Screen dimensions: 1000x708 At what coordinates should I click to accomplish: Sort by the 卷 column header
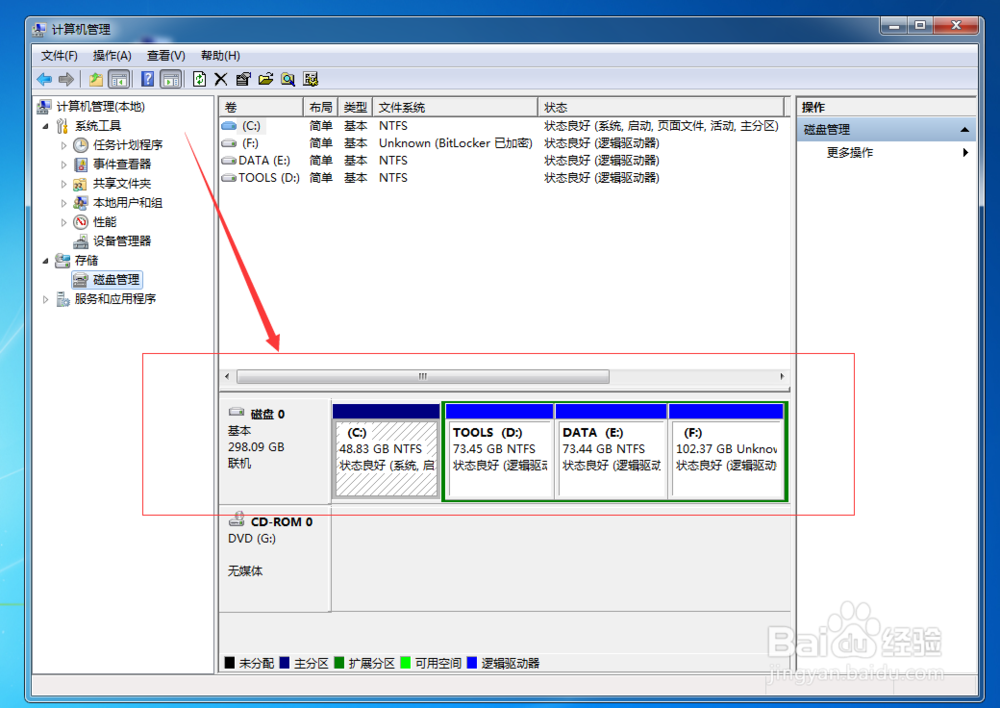point(261,107)
